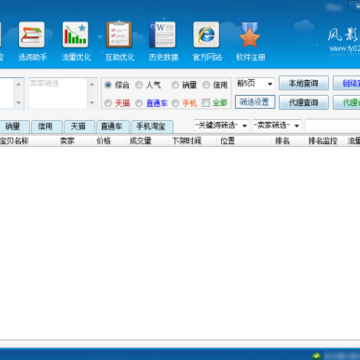This screenshot has width=360, height=360.
Task: Click the 代理查询 button
Action: coord(303,102)
